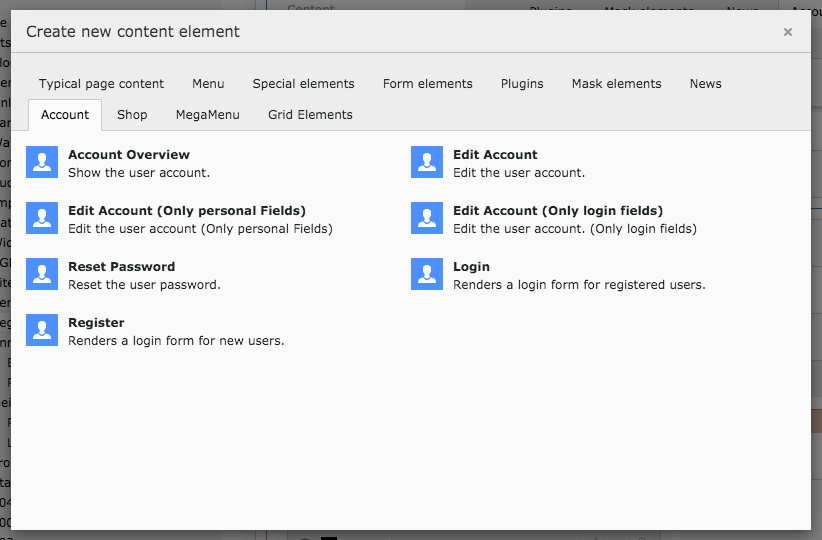Open the Form elements tab

428,84
